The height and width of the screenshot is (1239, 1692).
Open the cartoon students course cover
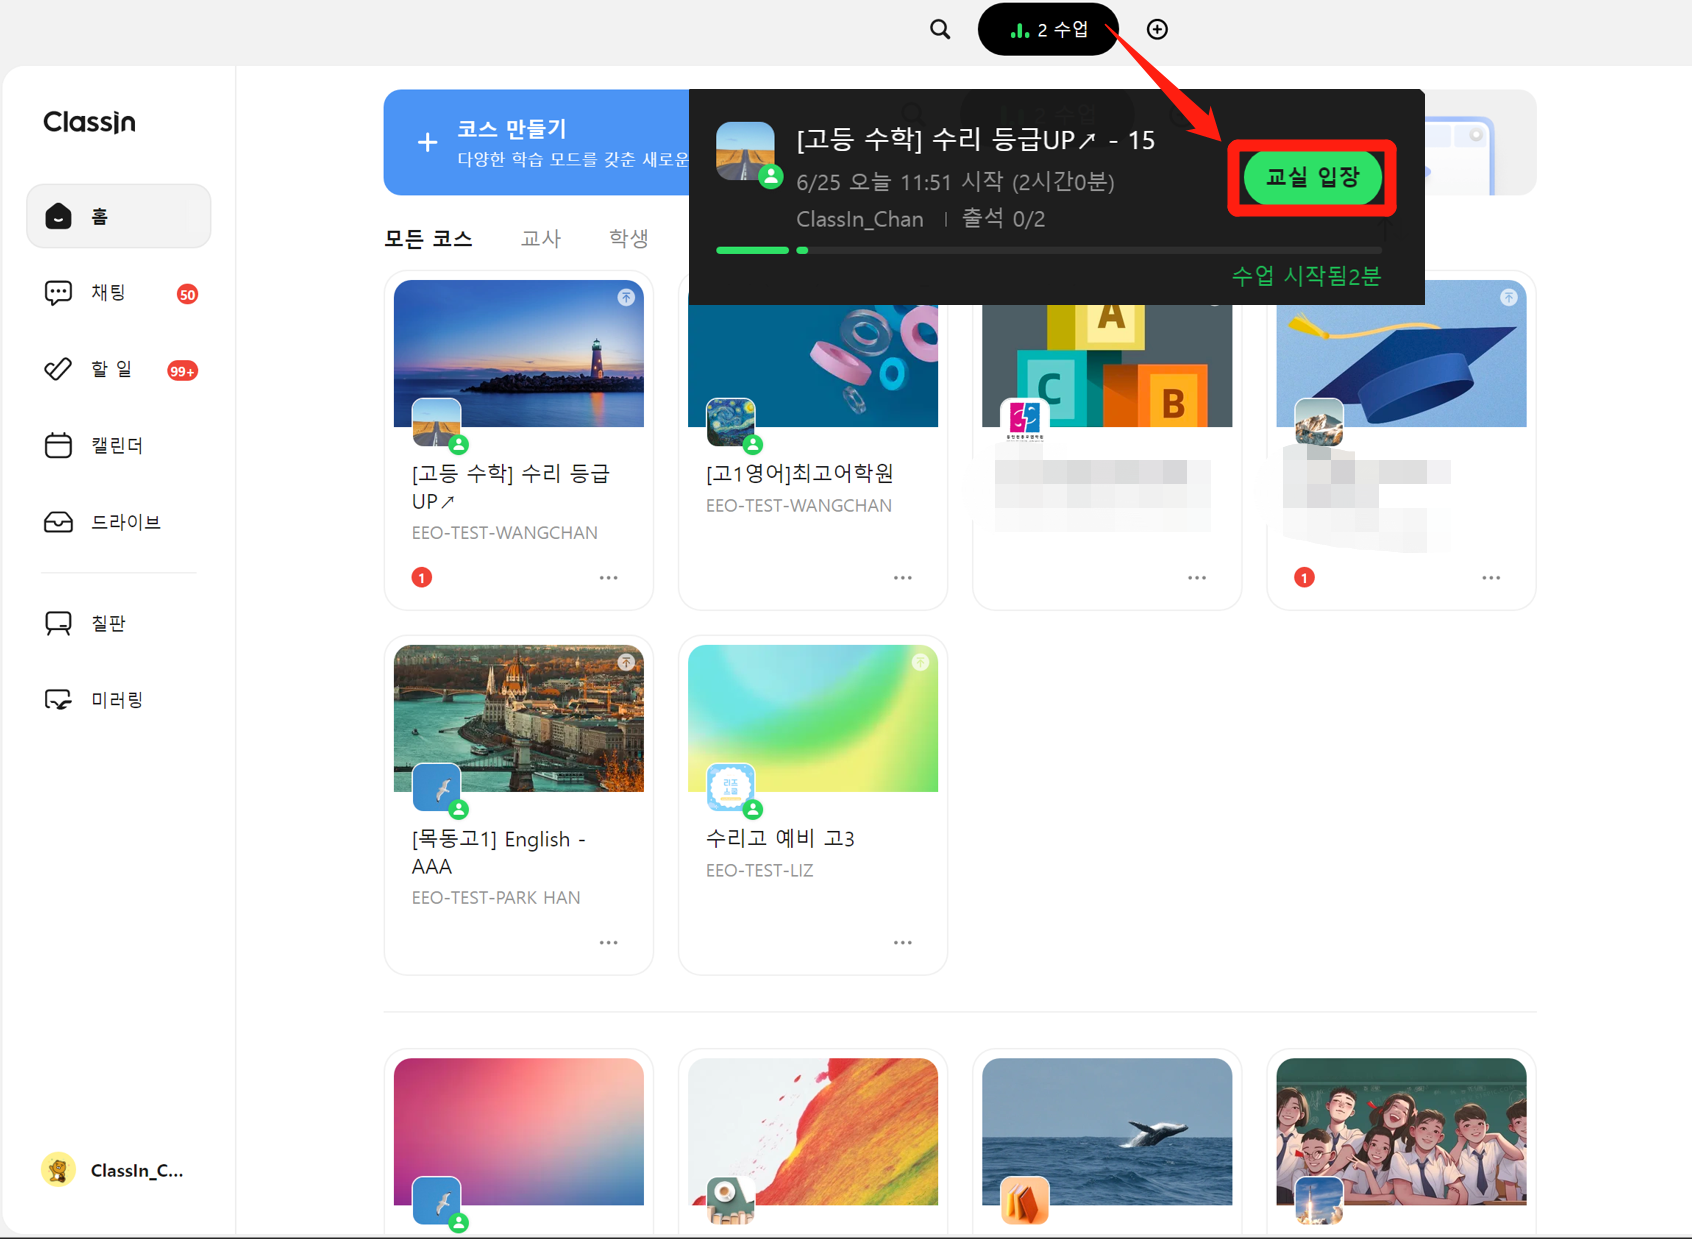point(1401,1131)
